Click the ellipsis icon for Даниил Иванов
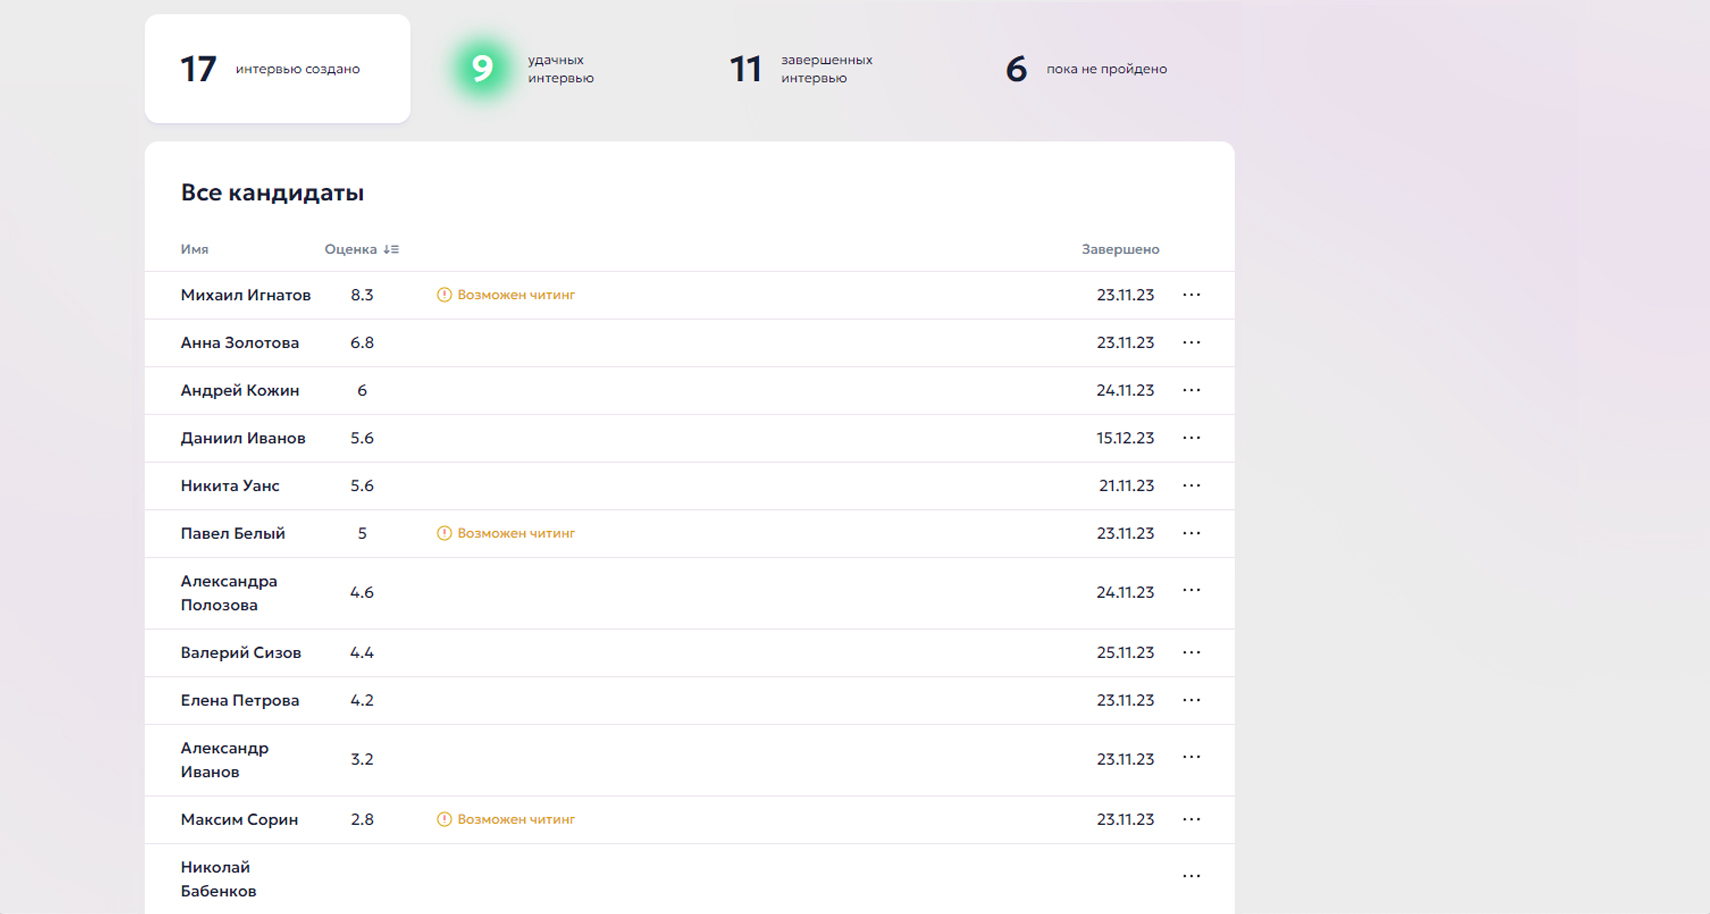This screenshot has height=914, width=1710. [1191, 438]
